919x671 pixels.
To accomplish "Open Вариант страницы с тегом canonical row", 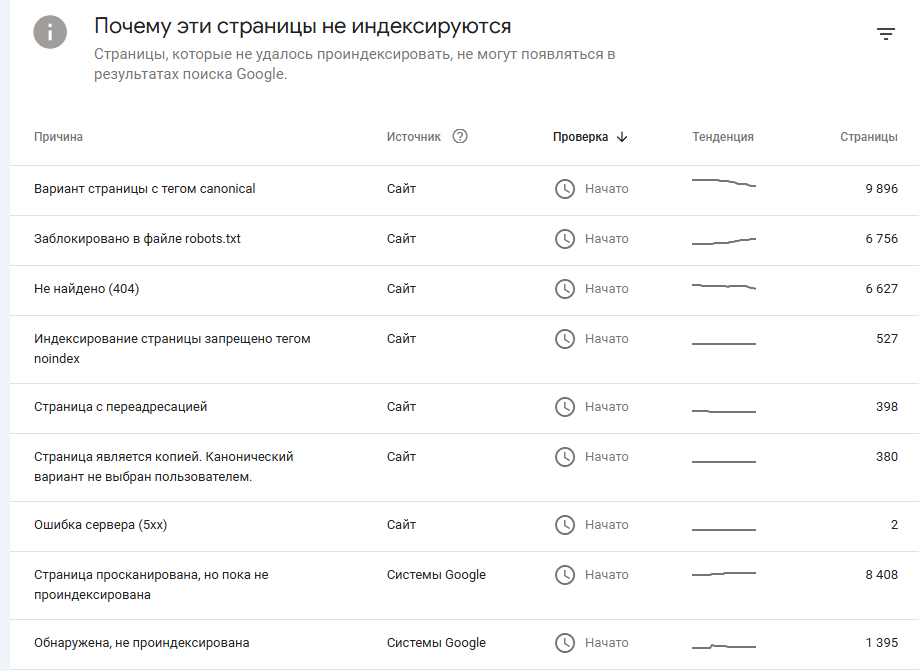I will pyautogui.click(x=464, y=190).
